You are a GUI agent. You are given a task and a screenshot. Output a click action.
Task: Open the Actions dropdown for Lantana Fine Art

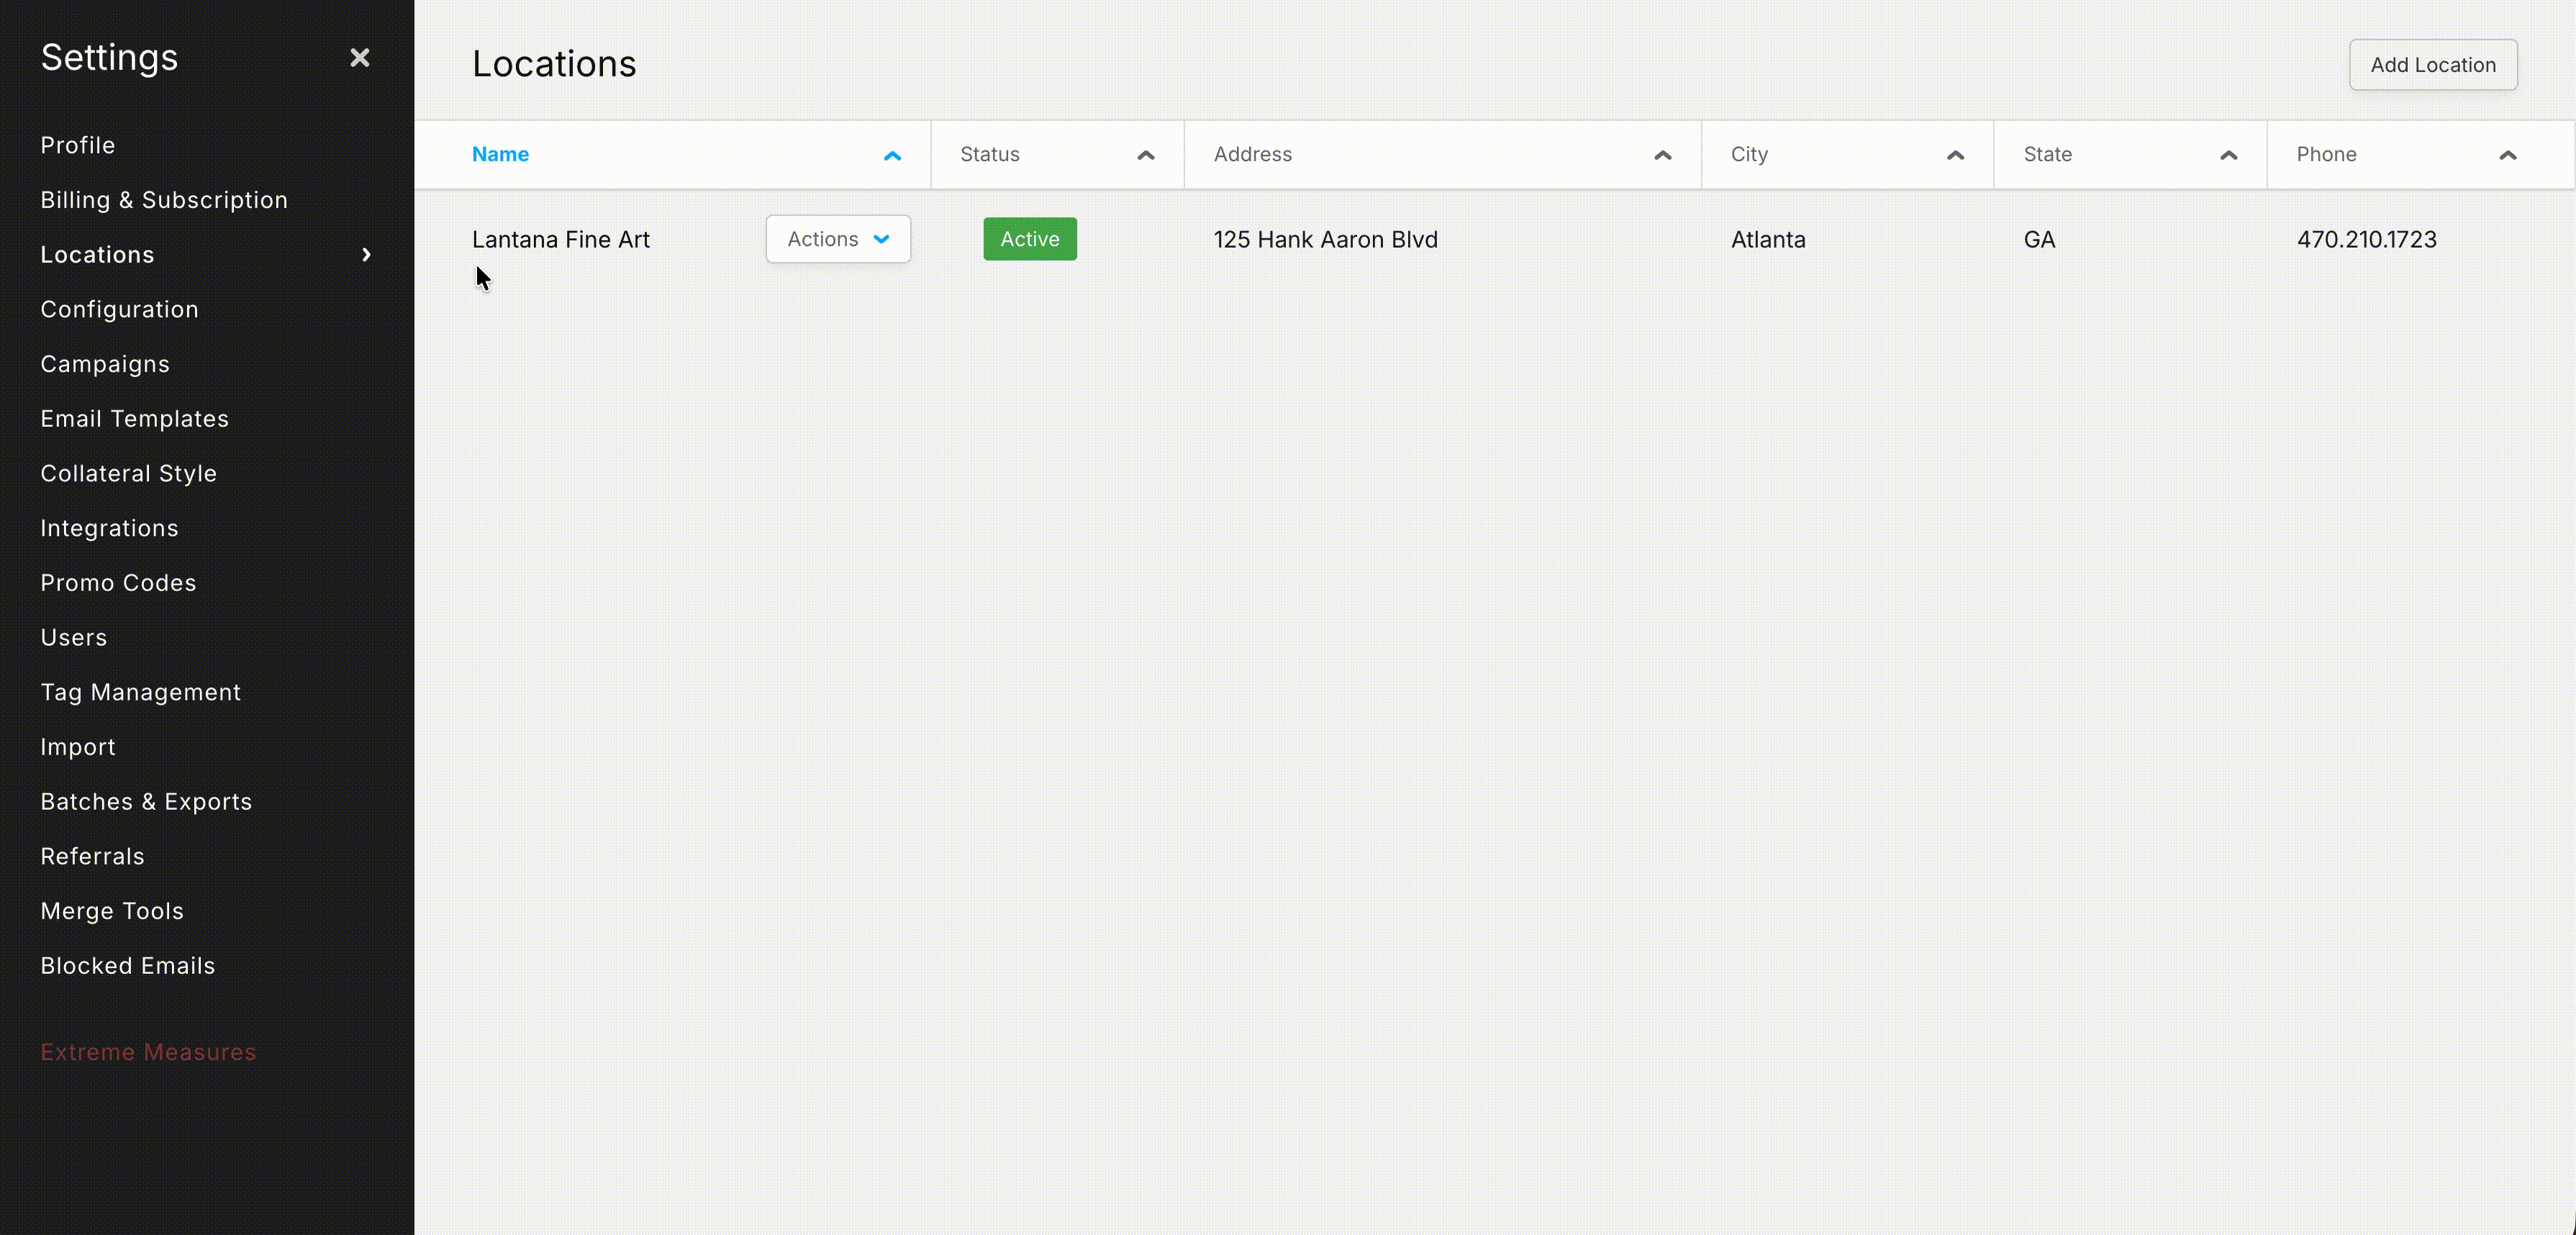click(838, 239)
